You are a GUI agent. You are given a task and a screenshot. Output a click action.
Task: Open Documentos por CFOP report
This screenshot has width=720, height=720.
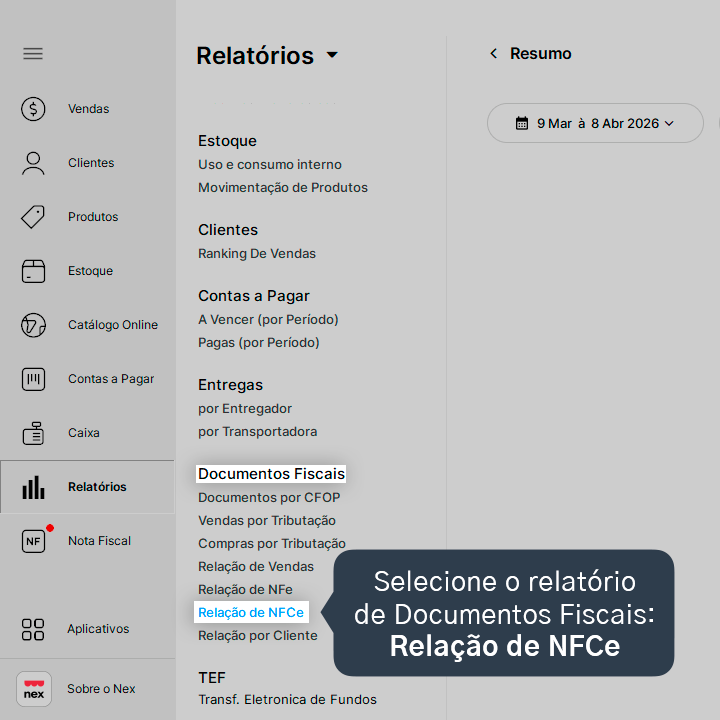click(x=269, y=497)
